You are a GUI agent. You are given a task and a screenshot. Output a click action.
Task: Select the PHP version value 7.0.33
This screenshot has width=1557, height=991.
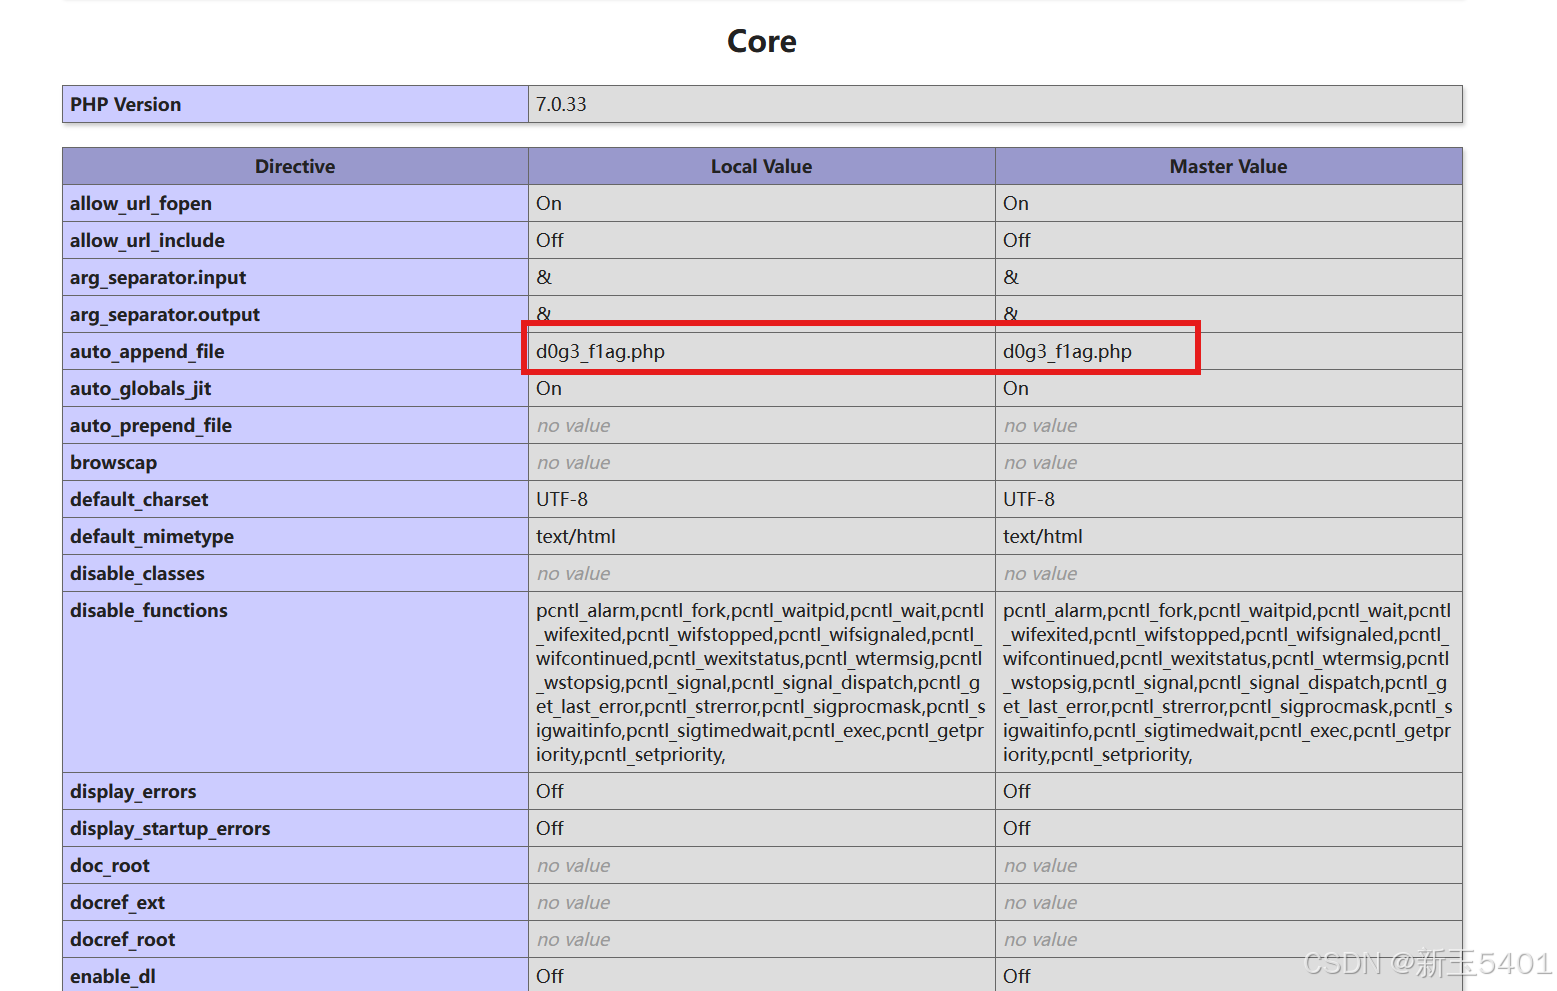(x=561, y=104)
